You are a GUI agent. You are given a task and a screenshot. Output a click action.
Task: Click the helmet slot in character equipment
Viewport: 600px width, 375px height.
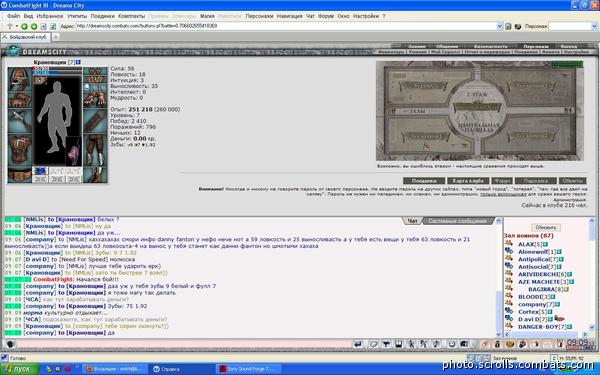click(20, 79)
